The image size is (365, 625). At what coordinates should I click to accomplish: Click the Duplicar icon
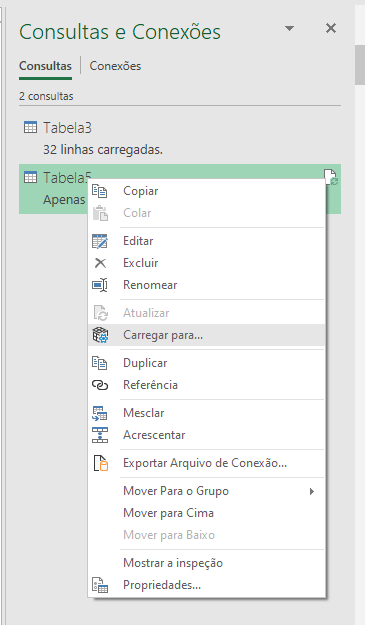pyautogui.click(x=100, y=363)
